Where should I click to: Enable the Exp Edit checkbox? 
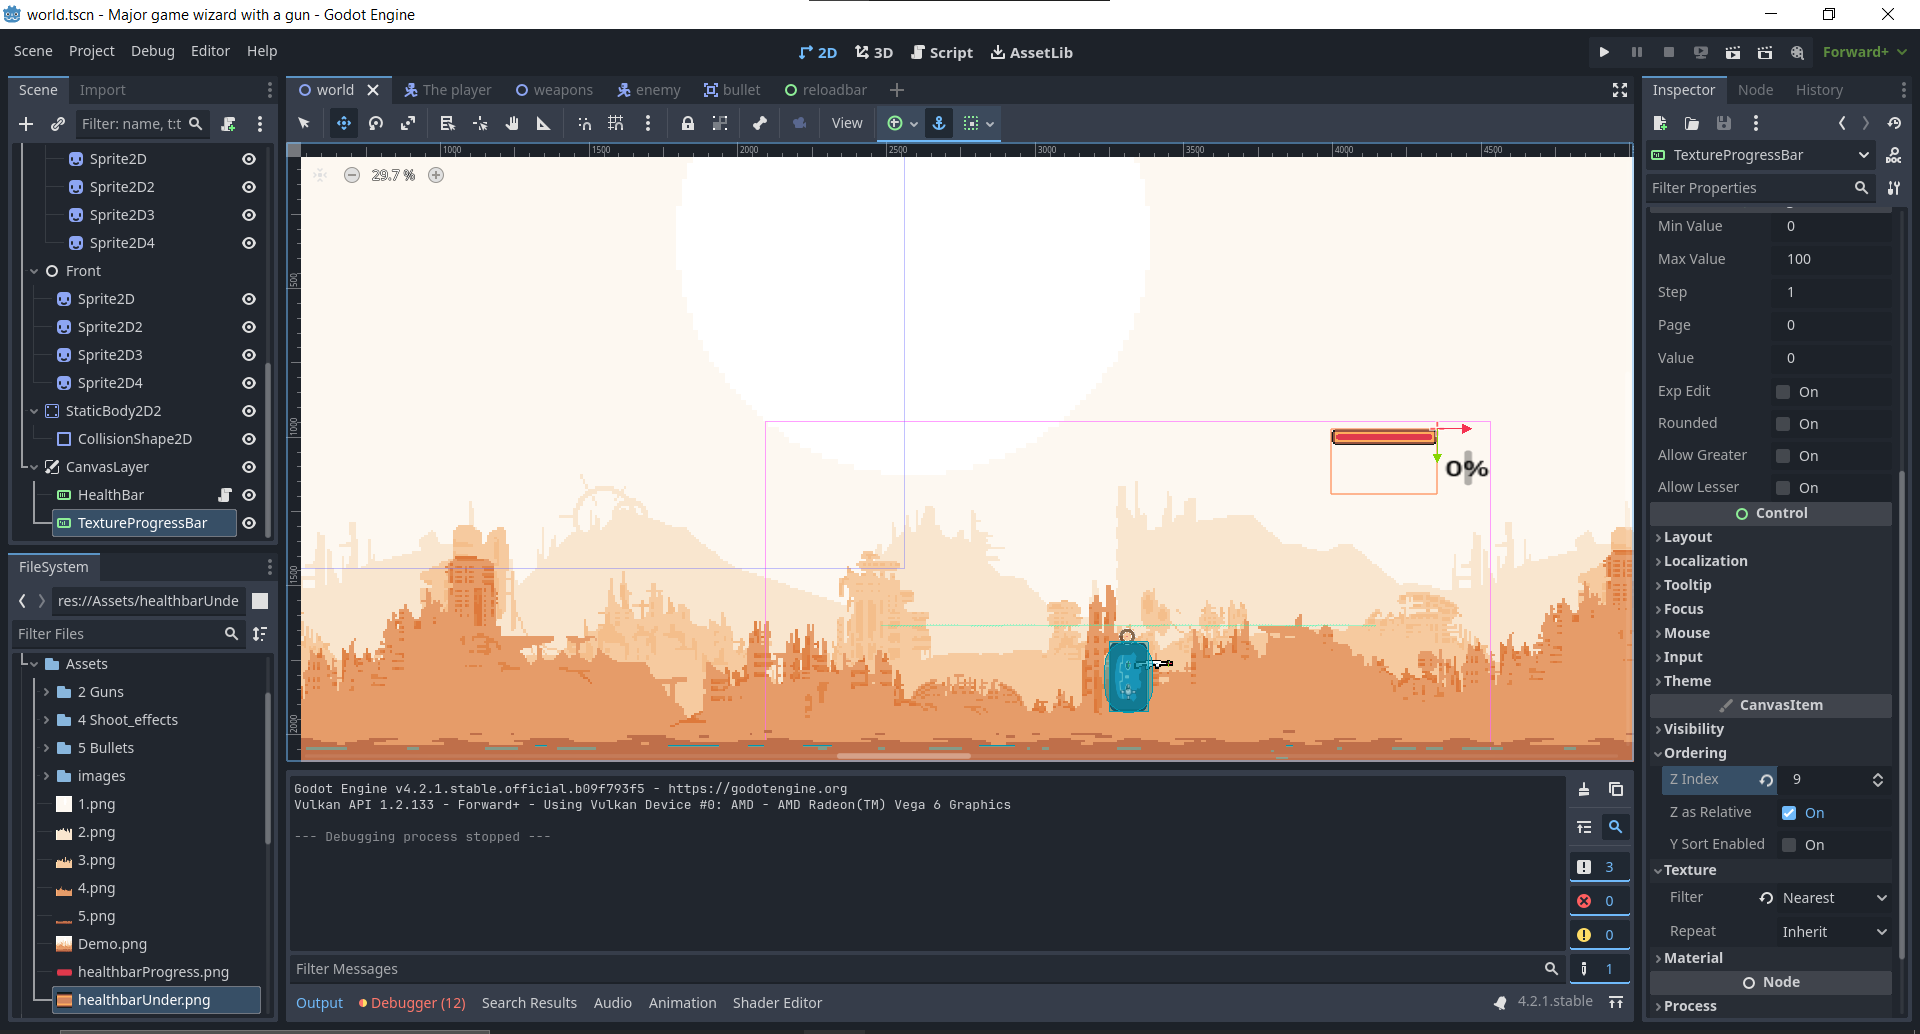1783,392
